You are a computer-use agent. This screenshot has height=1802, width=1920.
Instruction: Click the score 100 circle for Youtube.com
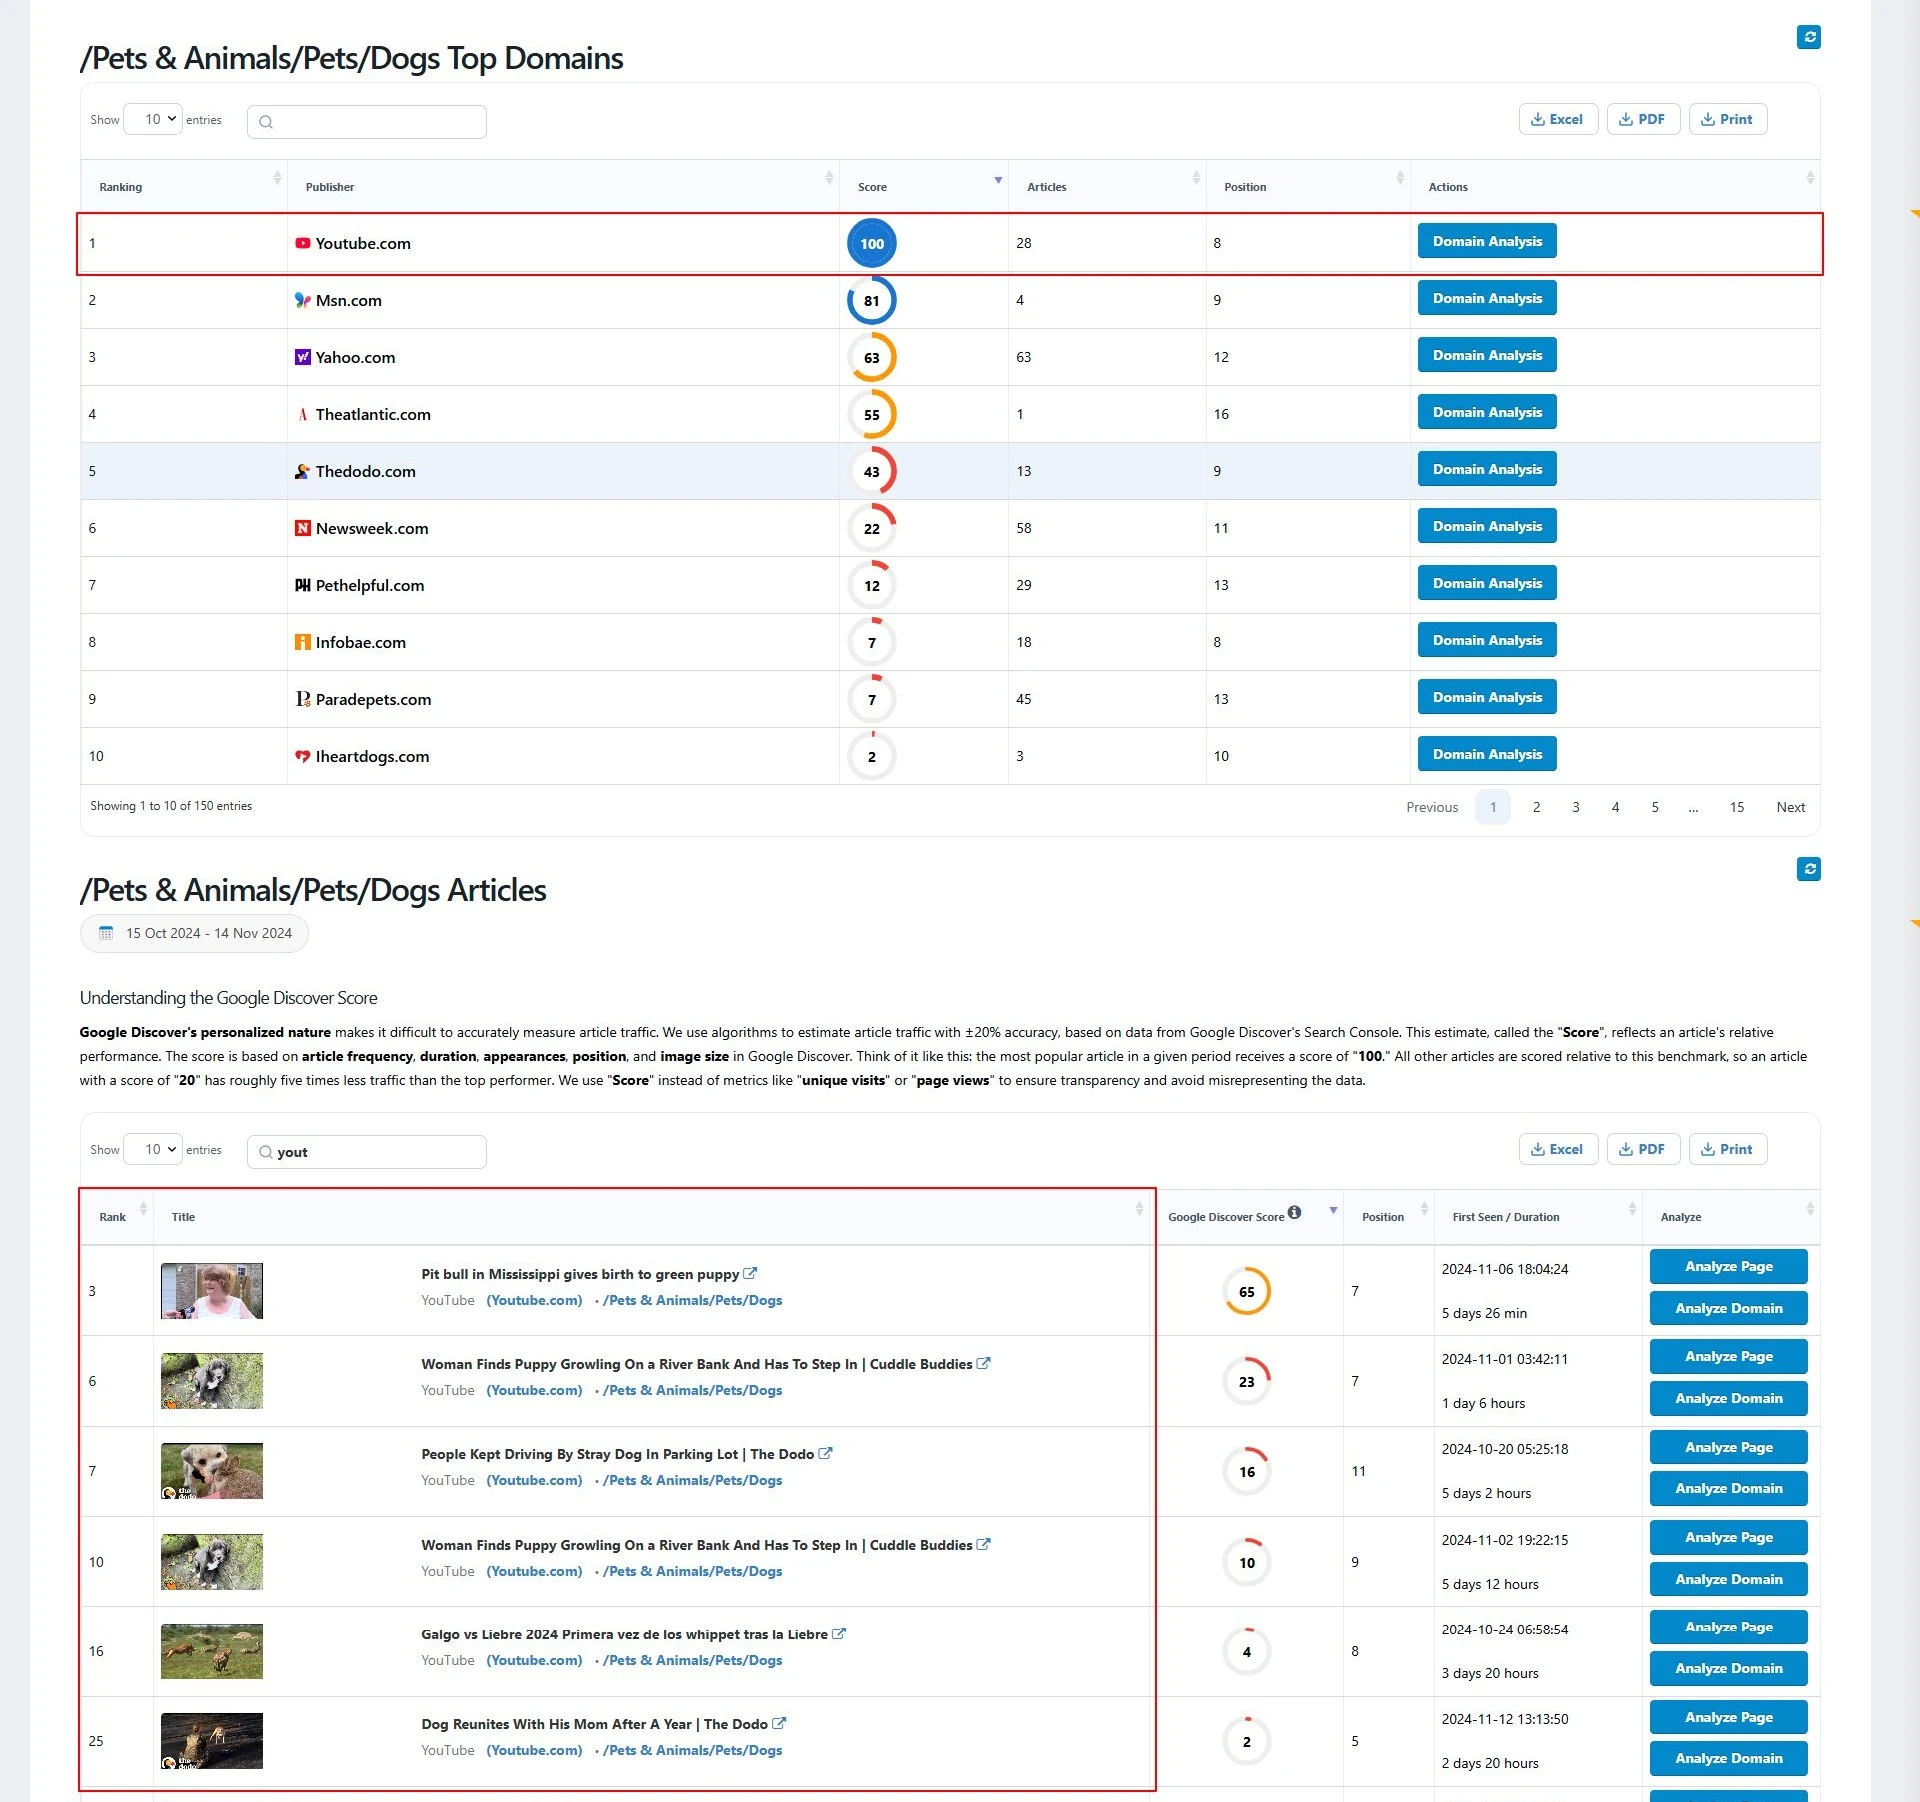872,243
